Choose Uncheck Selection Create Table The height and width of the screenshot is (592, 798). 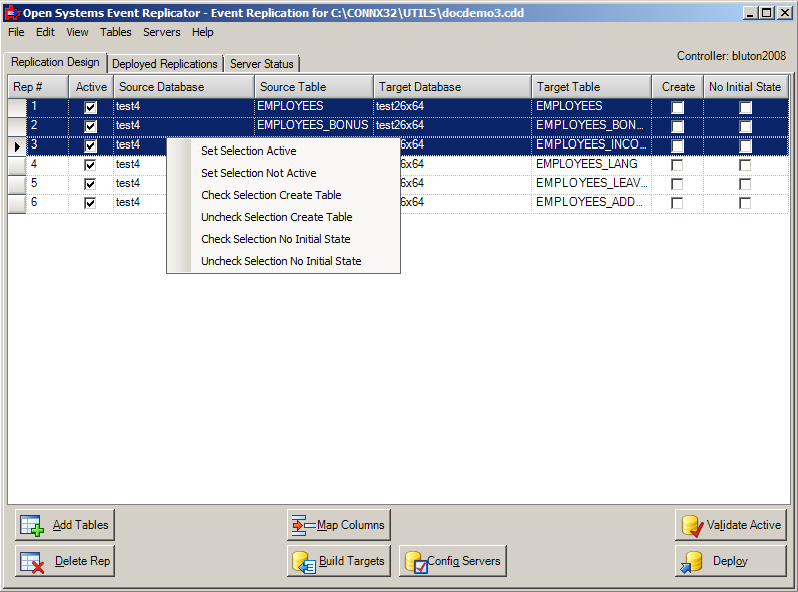tap(283, 217)
